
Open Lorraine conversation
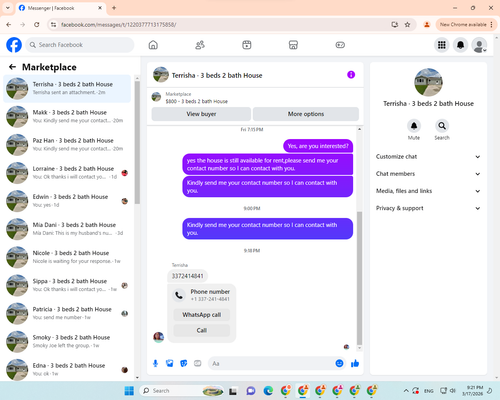67,173
